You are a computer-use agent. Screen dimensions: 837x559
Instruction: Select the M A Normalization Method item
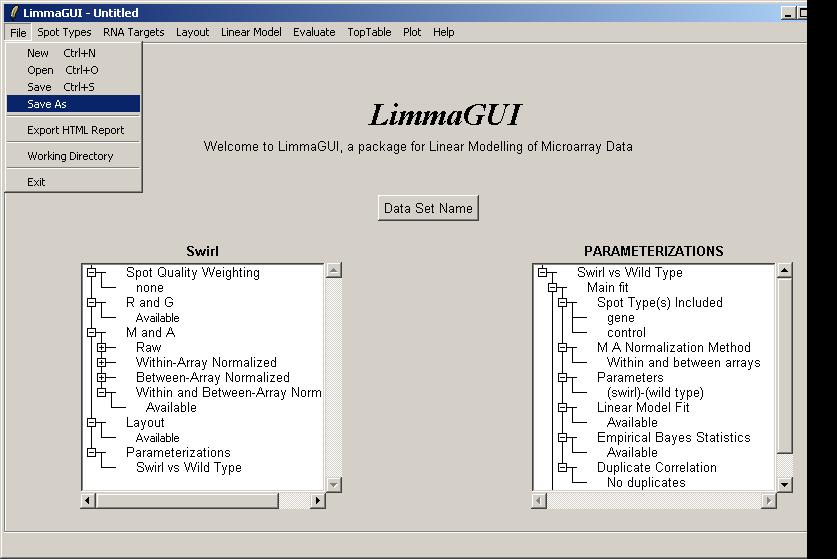pos(673,347)
